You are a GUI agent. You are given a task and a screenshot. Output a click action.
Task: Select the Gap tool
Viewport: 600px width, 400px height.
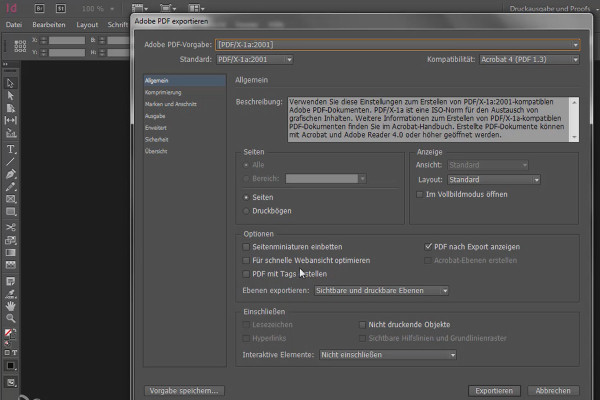10,120
